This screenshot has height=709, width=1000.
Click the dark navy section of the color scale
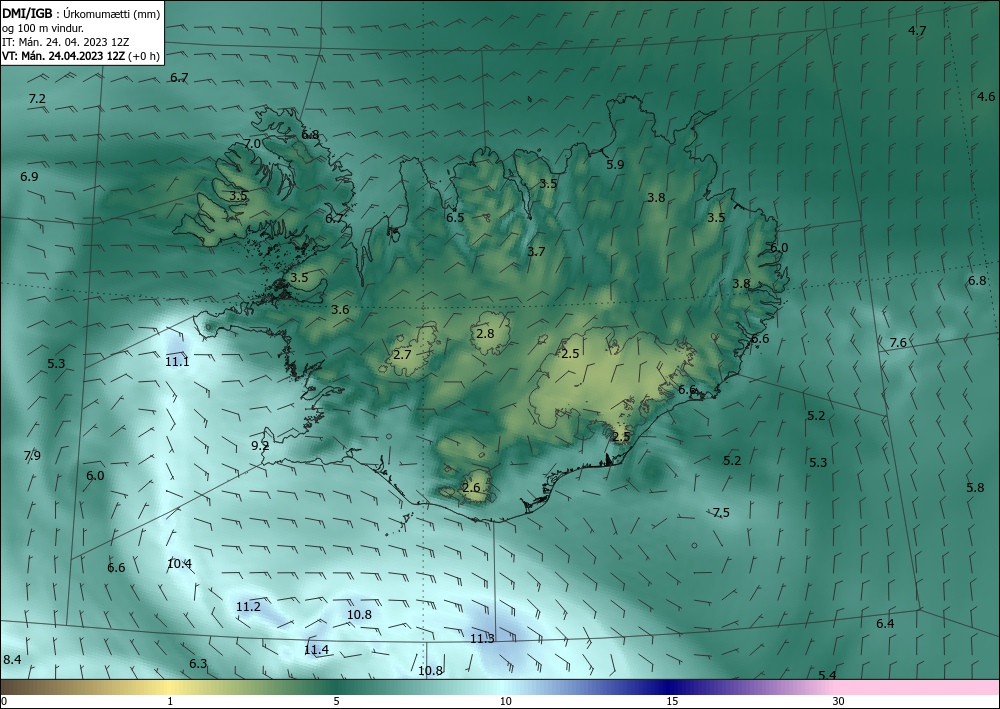(x=670, y=687)
